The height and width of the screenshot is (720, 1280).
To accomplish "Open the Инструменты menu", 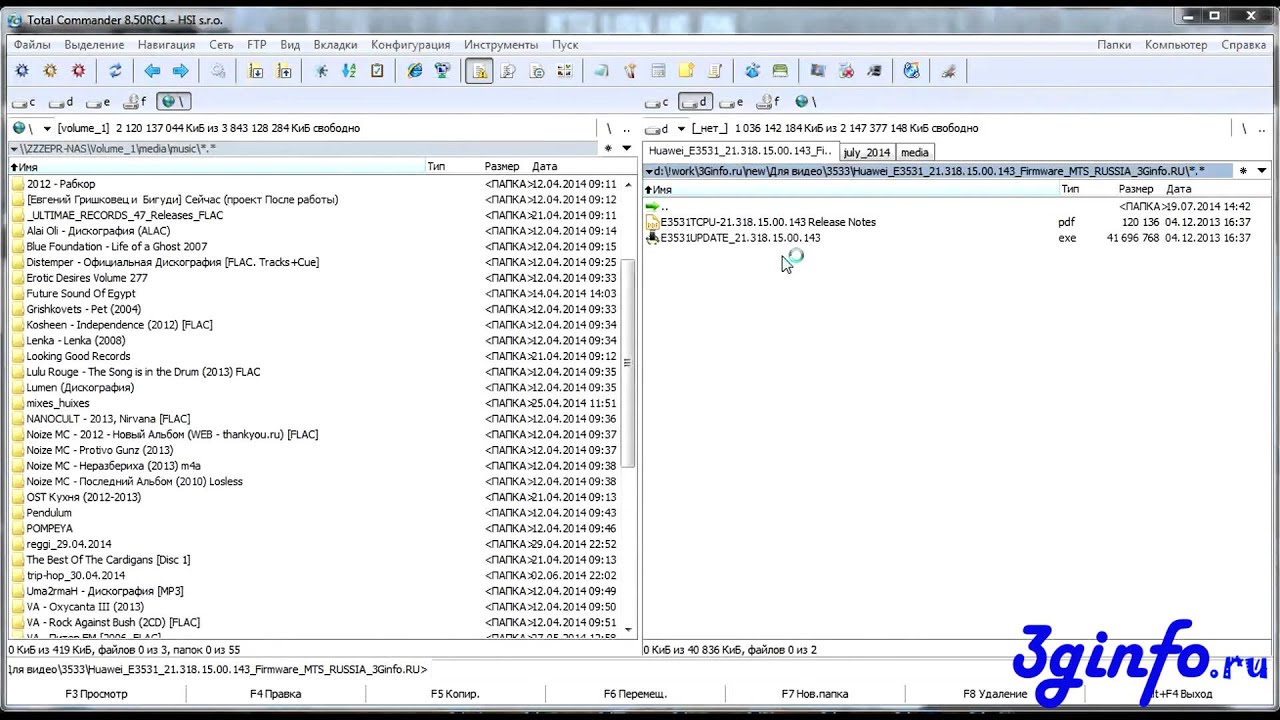I will tap(501, 45).
